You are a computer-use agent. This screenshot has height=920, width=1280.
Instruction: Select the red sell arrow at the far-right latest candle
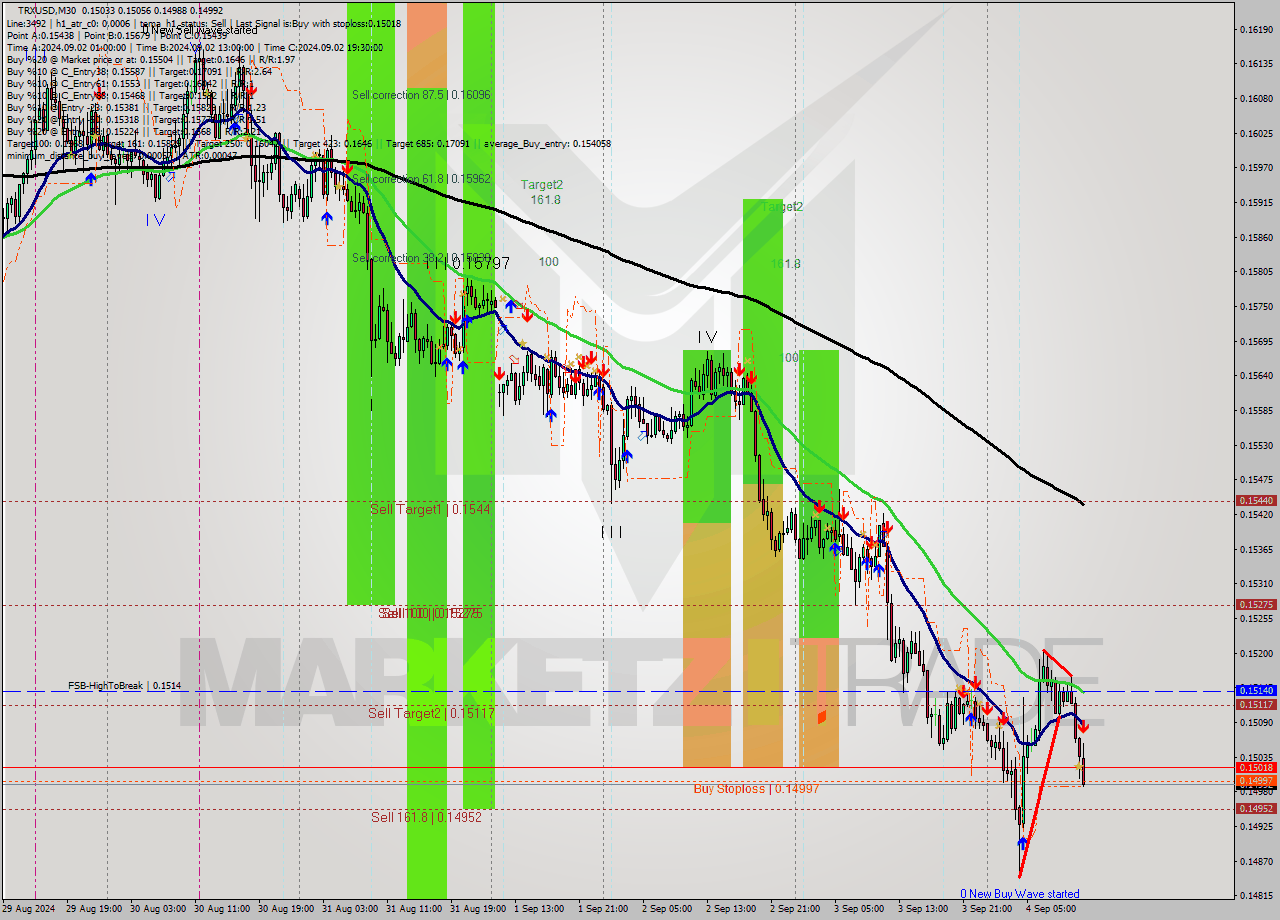coord(1086,728)
